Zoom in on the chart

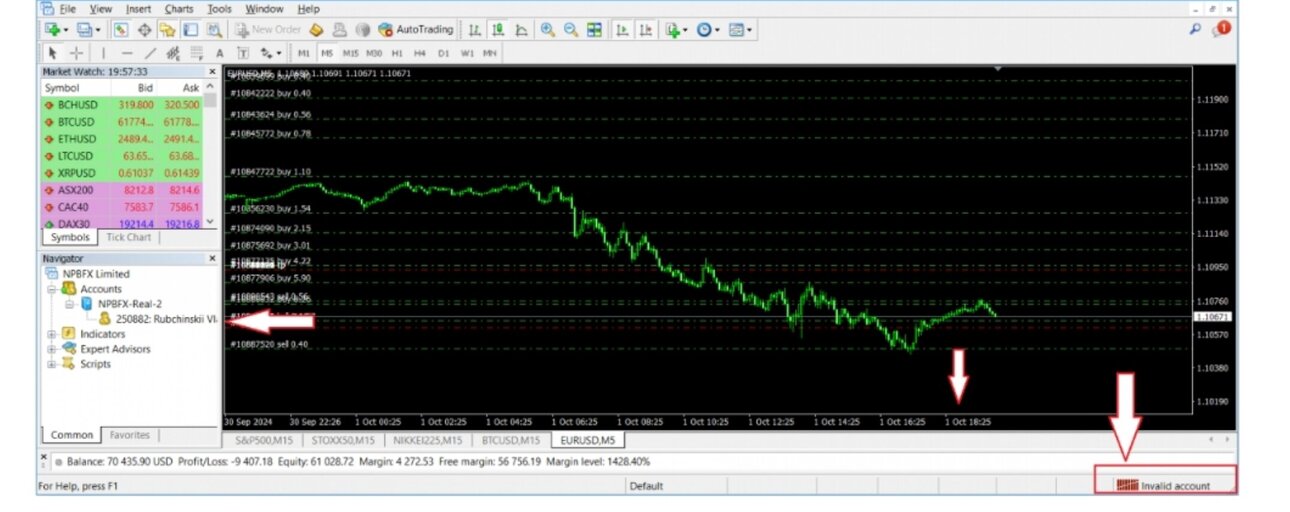pyautogui.click(x=548, y=30)
